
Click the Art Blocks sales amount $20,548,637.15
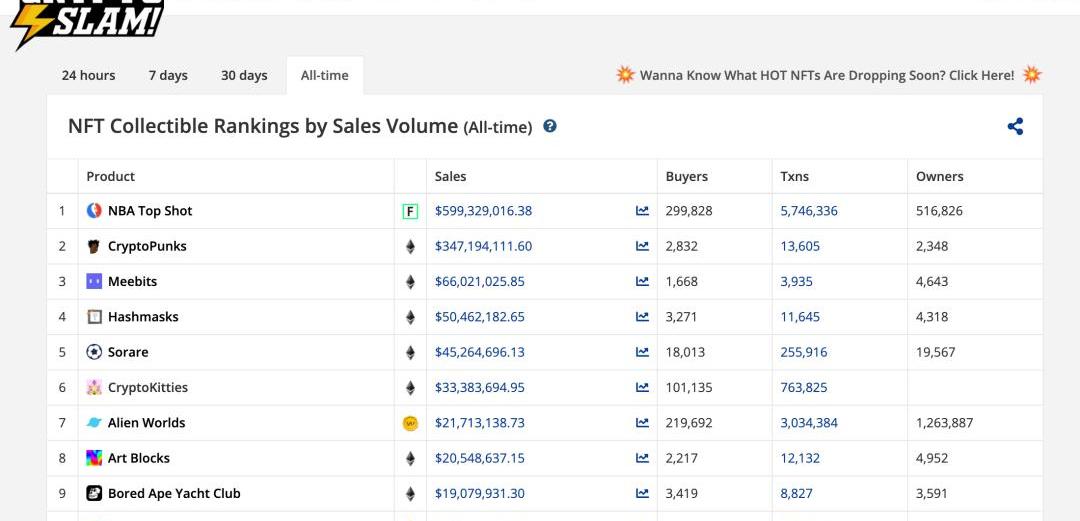pos(479,458)
